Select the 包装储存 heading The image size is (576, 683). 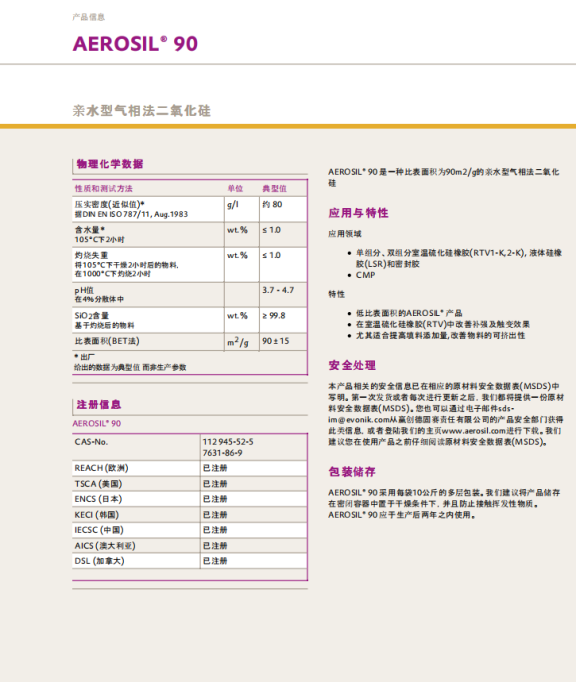[352, 472]
